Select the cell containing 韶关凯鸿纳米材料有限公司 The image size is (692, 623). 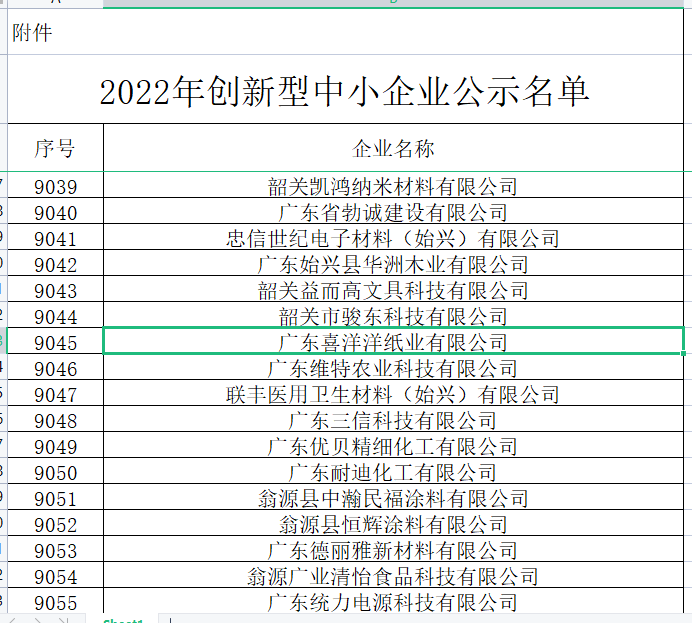tap(393, 186)
